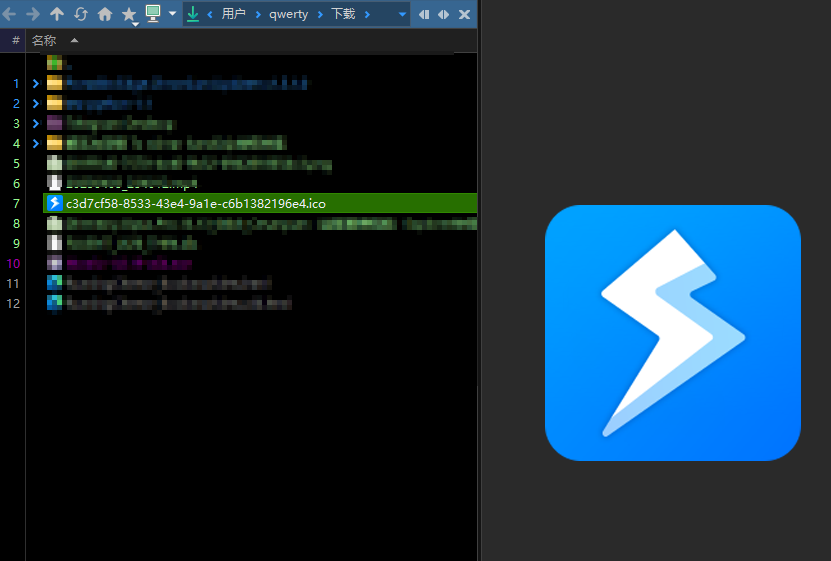Refresh the current folder listing
Screen dimensions: 831x561
[81, 14]
